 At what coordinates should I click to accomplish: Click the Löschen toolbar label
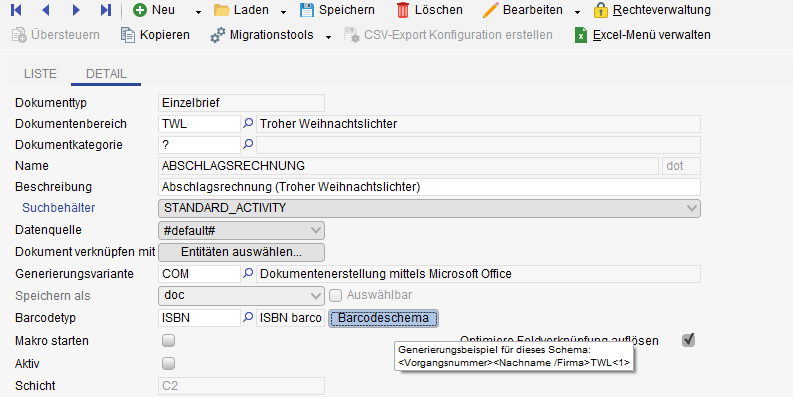(x=438, y=10)
